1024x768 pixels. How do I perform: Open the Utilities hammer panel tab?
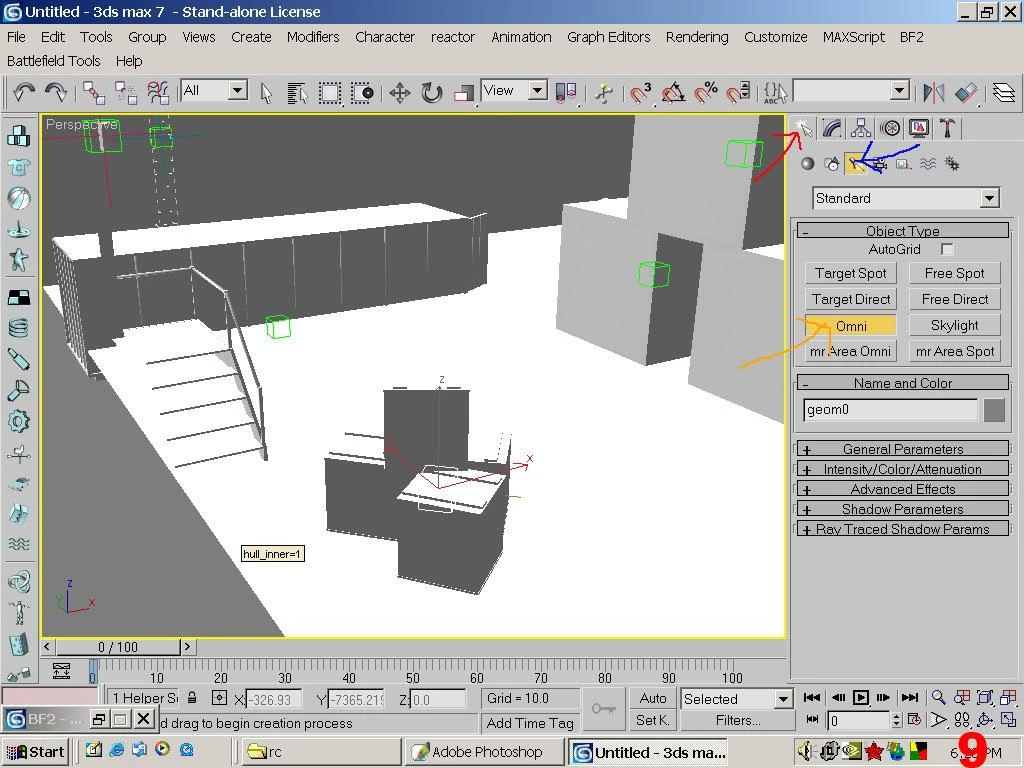pos(947,128)
